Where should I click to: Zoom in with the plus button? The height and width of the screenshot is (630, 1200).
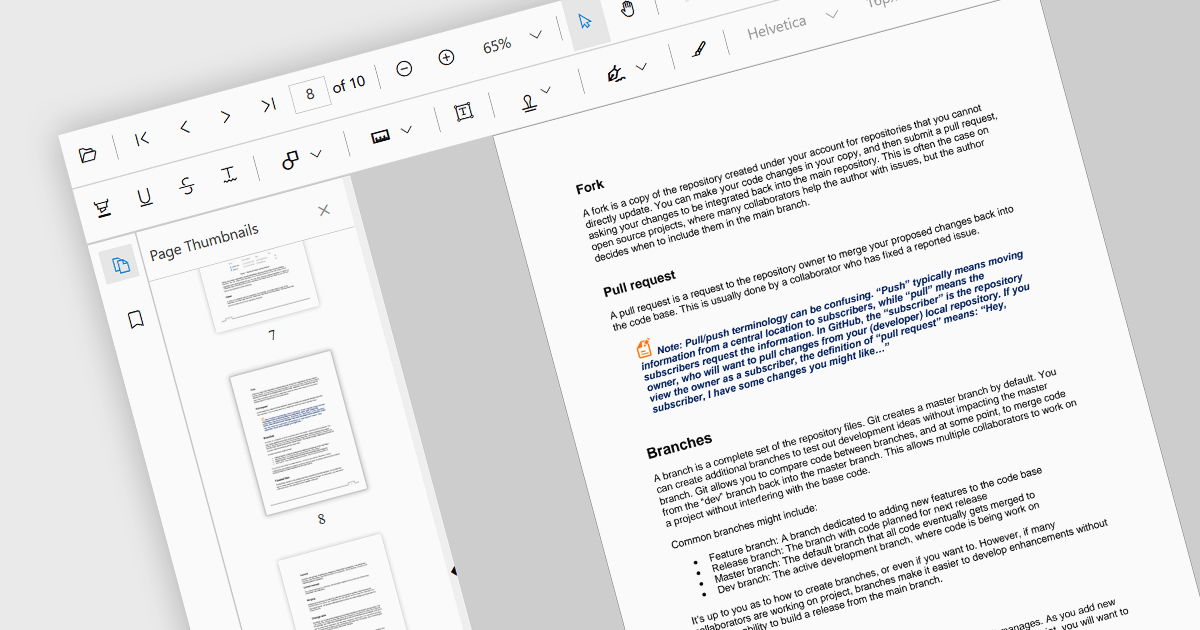[x=446, y=58]
